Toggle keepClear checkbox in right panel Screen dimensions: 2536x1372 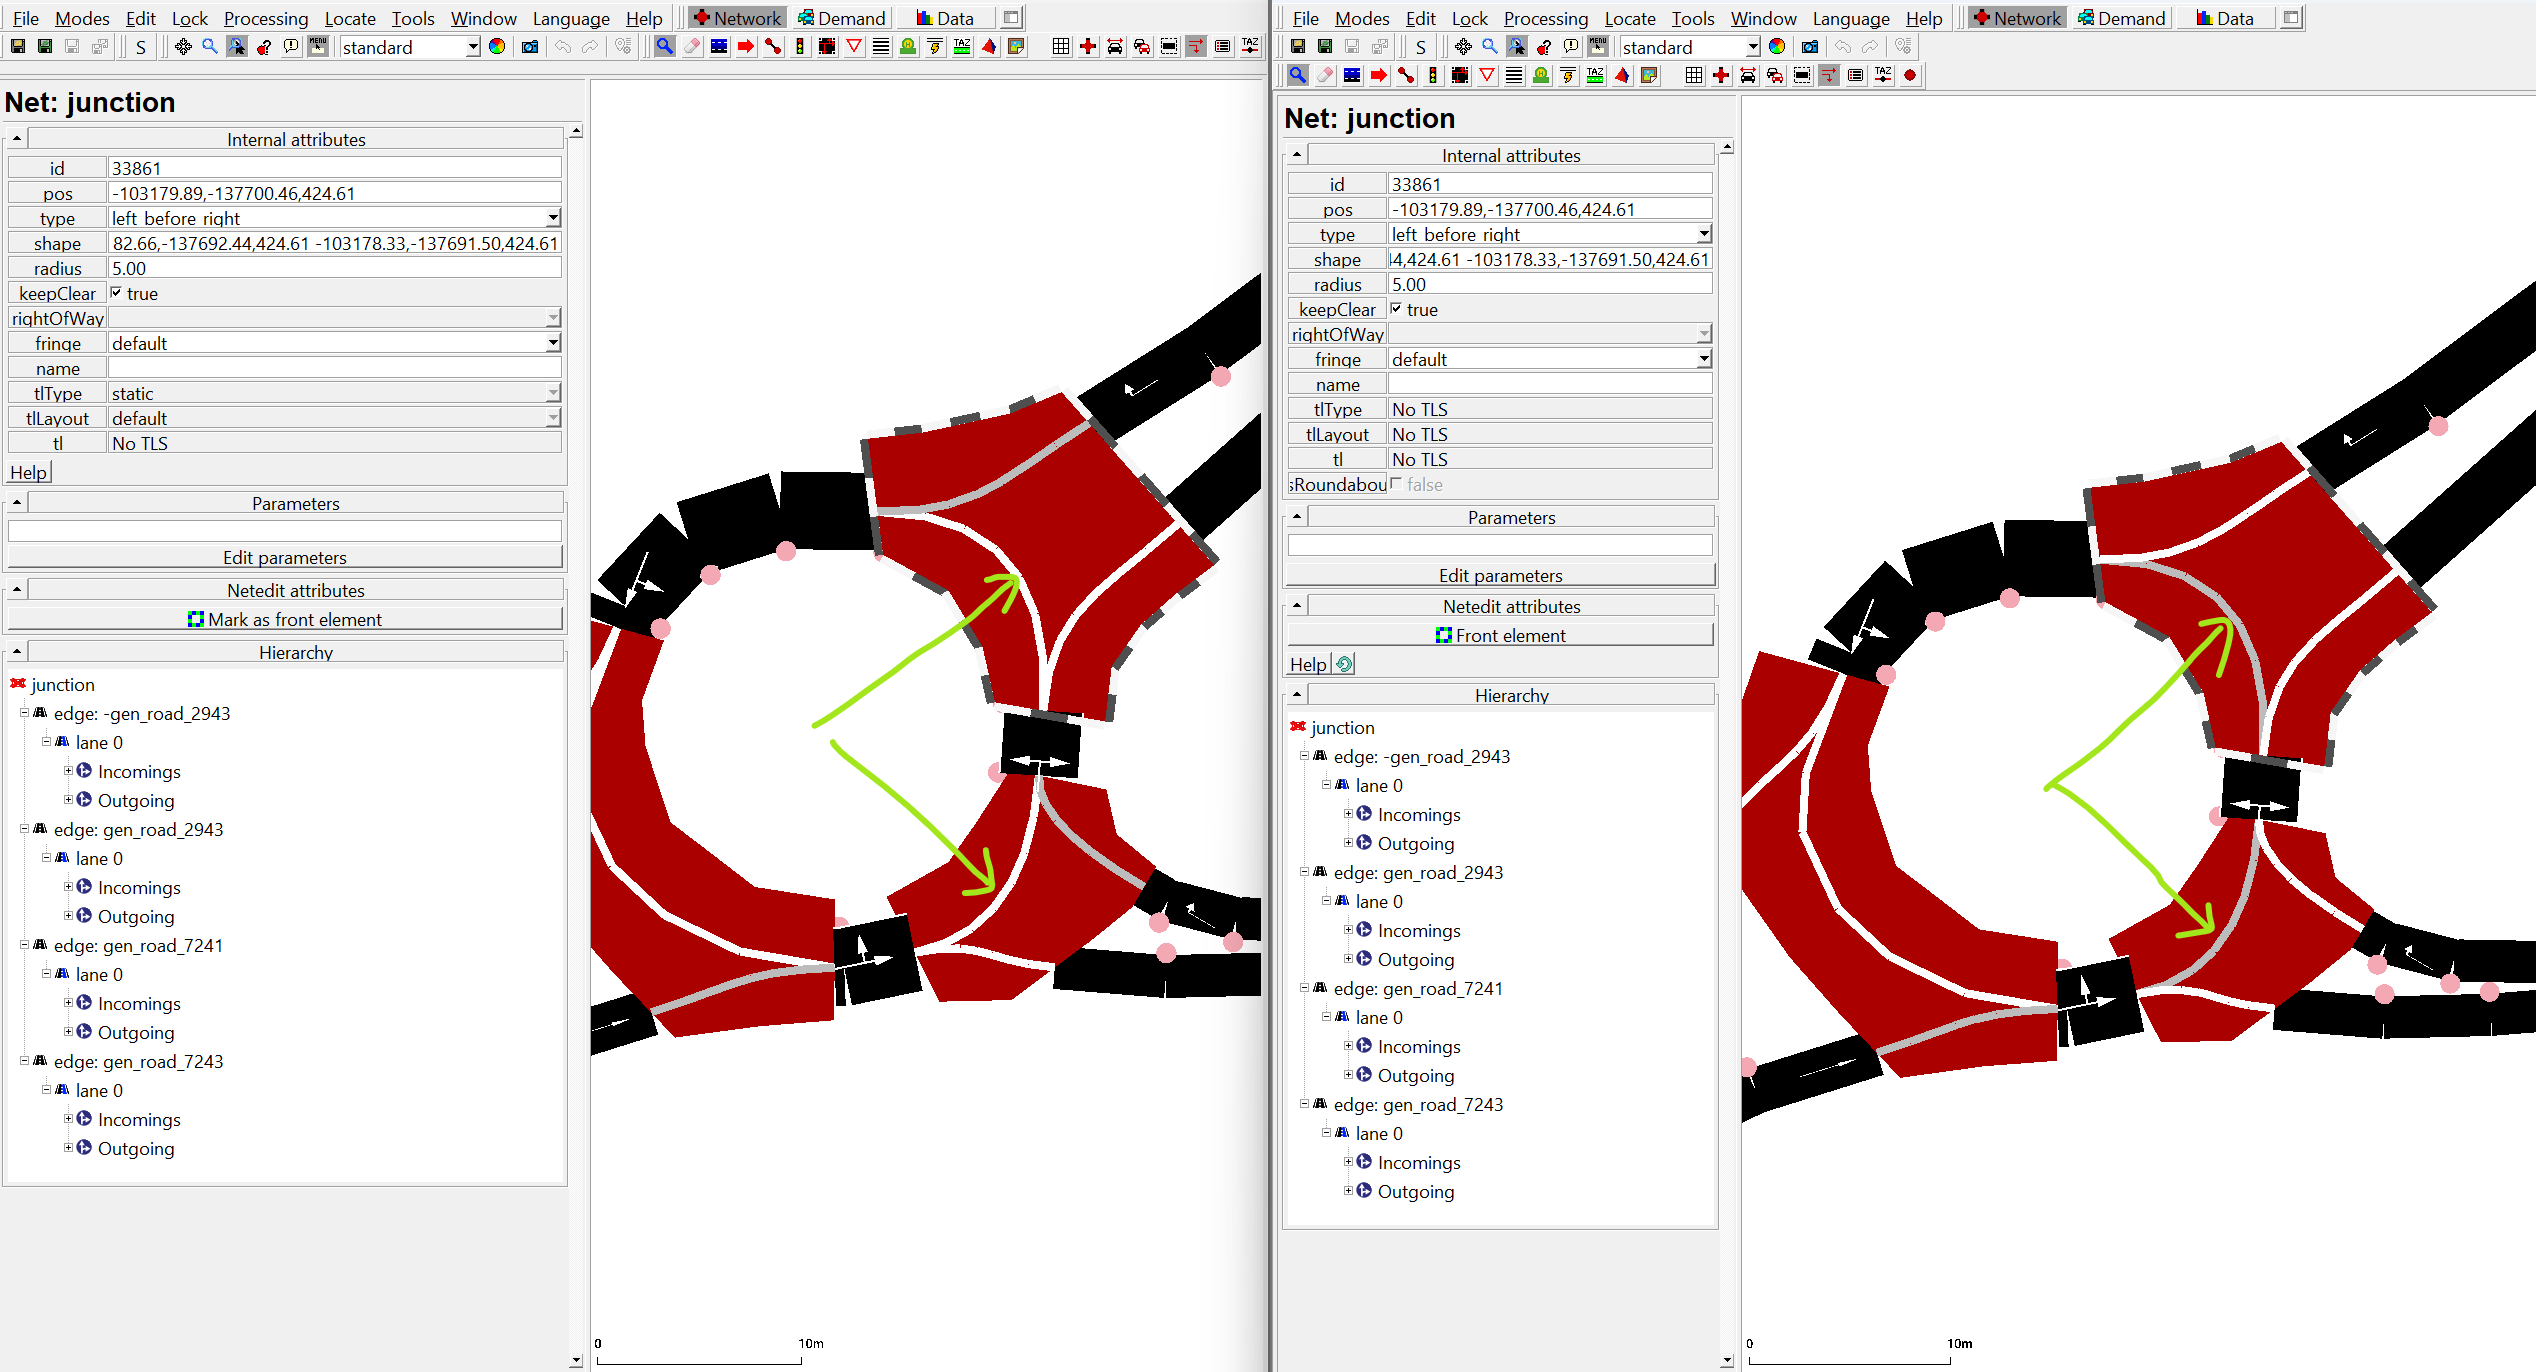(1397, 309)
